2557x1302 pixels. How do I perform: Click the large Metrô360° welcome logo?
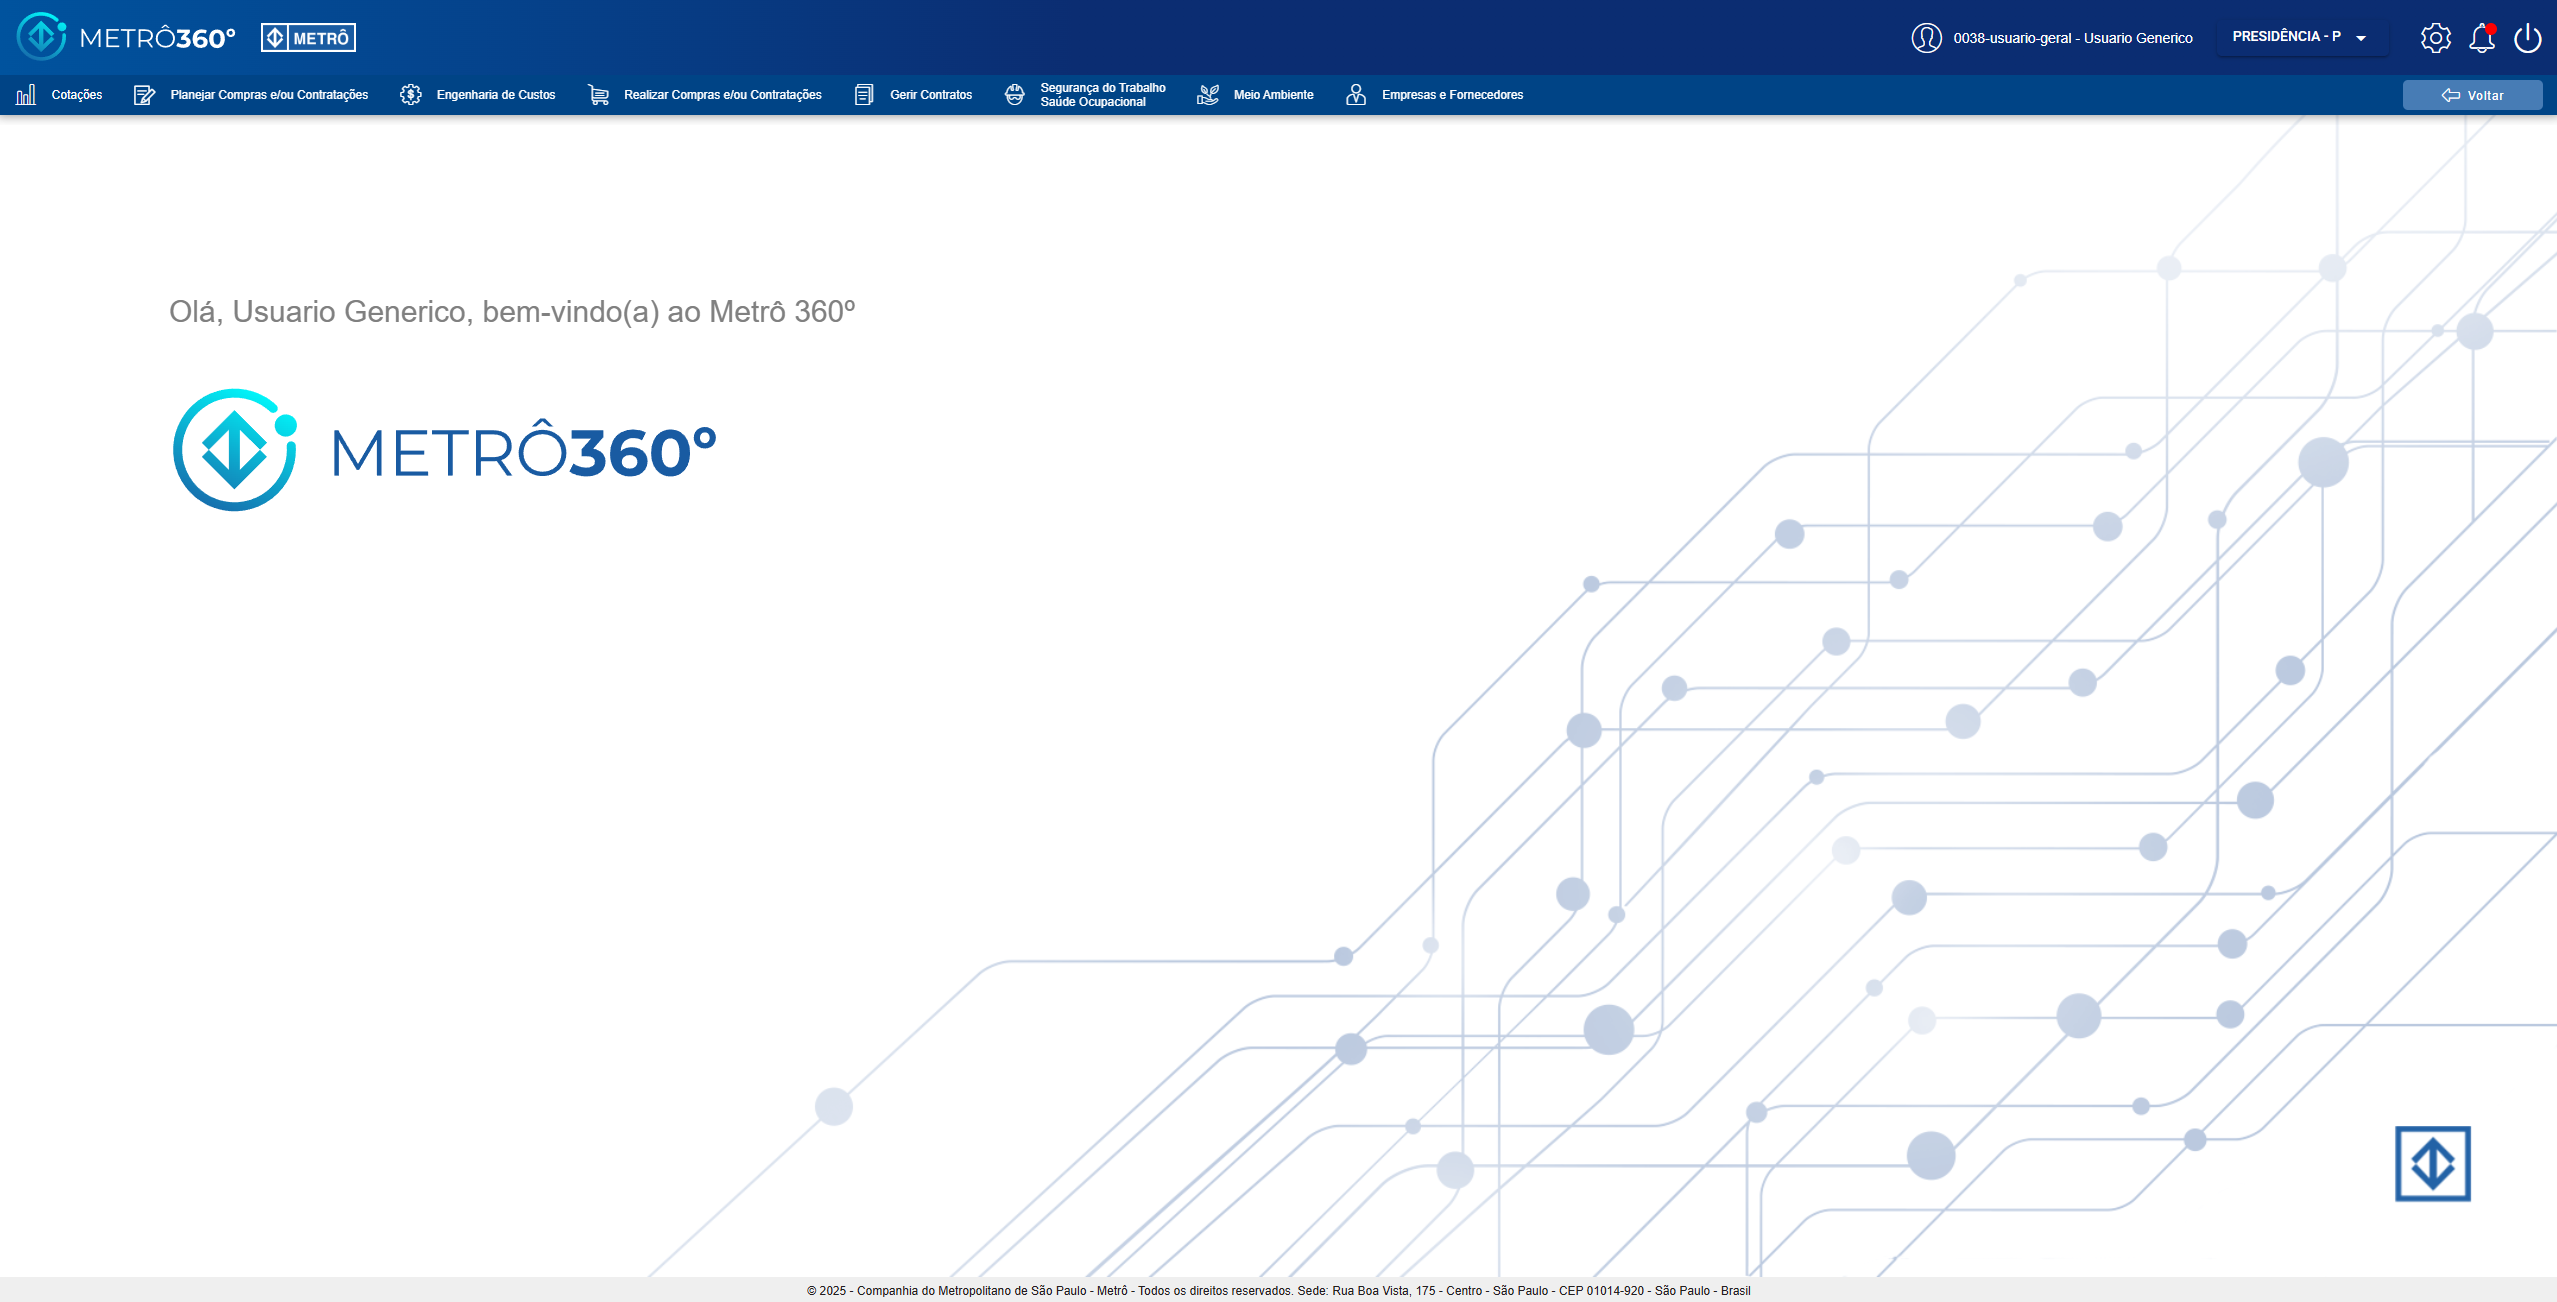[x=445, y=450]
